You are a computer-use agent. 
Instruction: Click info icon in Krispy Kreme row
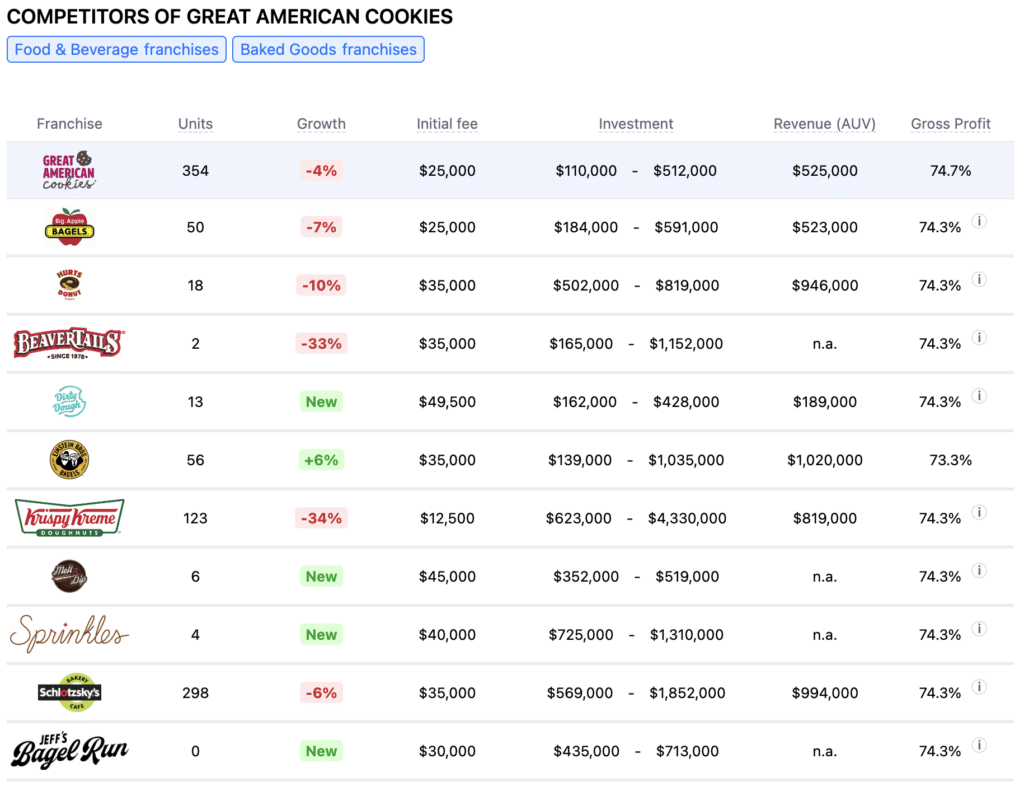pos(978,511)
